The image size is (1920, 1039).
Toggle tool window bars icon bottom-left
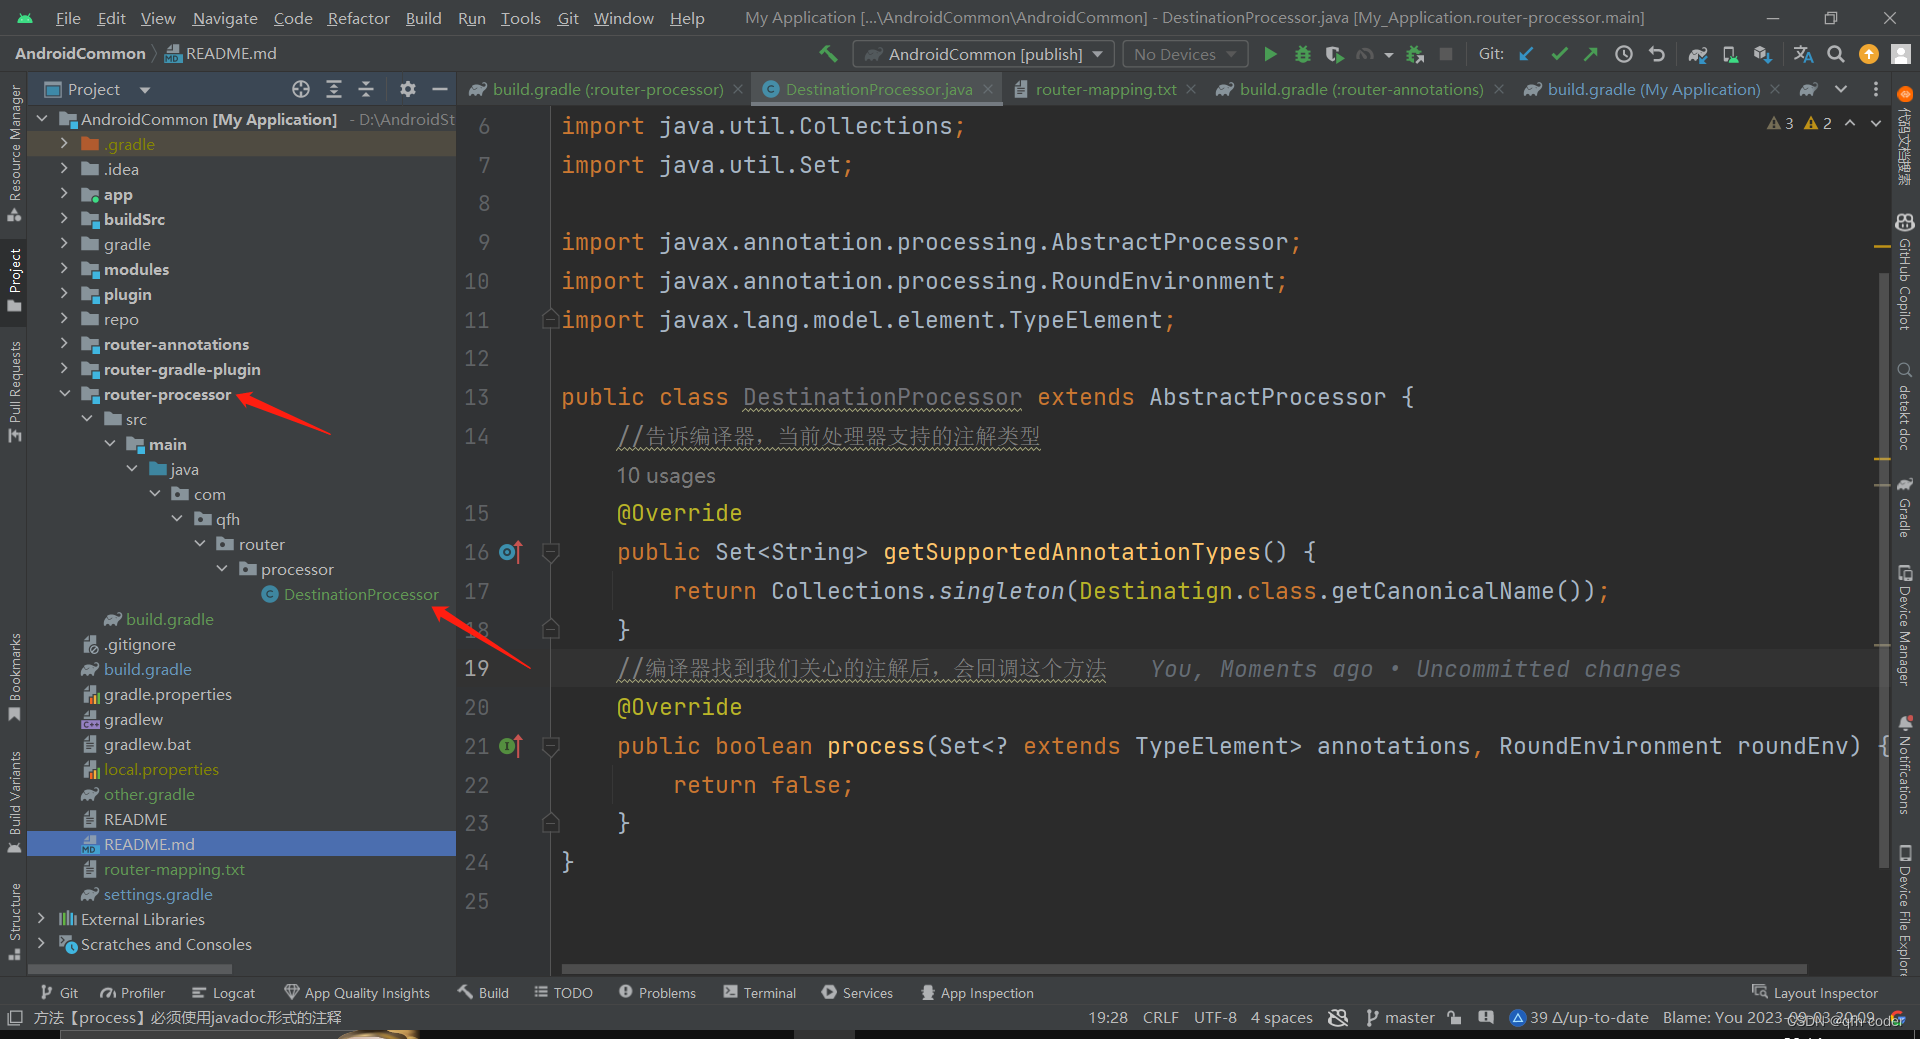pyautogui.click(x=14, y=1018)
